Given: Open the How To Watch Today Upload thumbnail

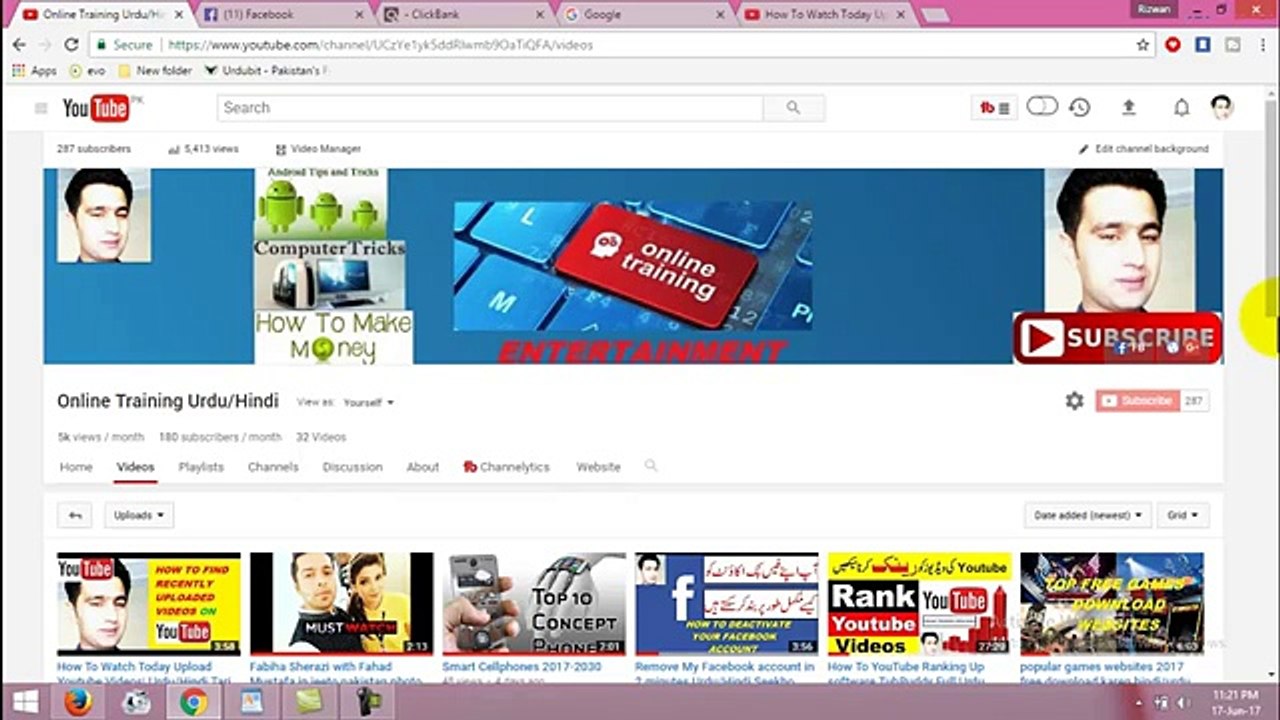Looking at the screenshot, I should [x=148, y=604].
